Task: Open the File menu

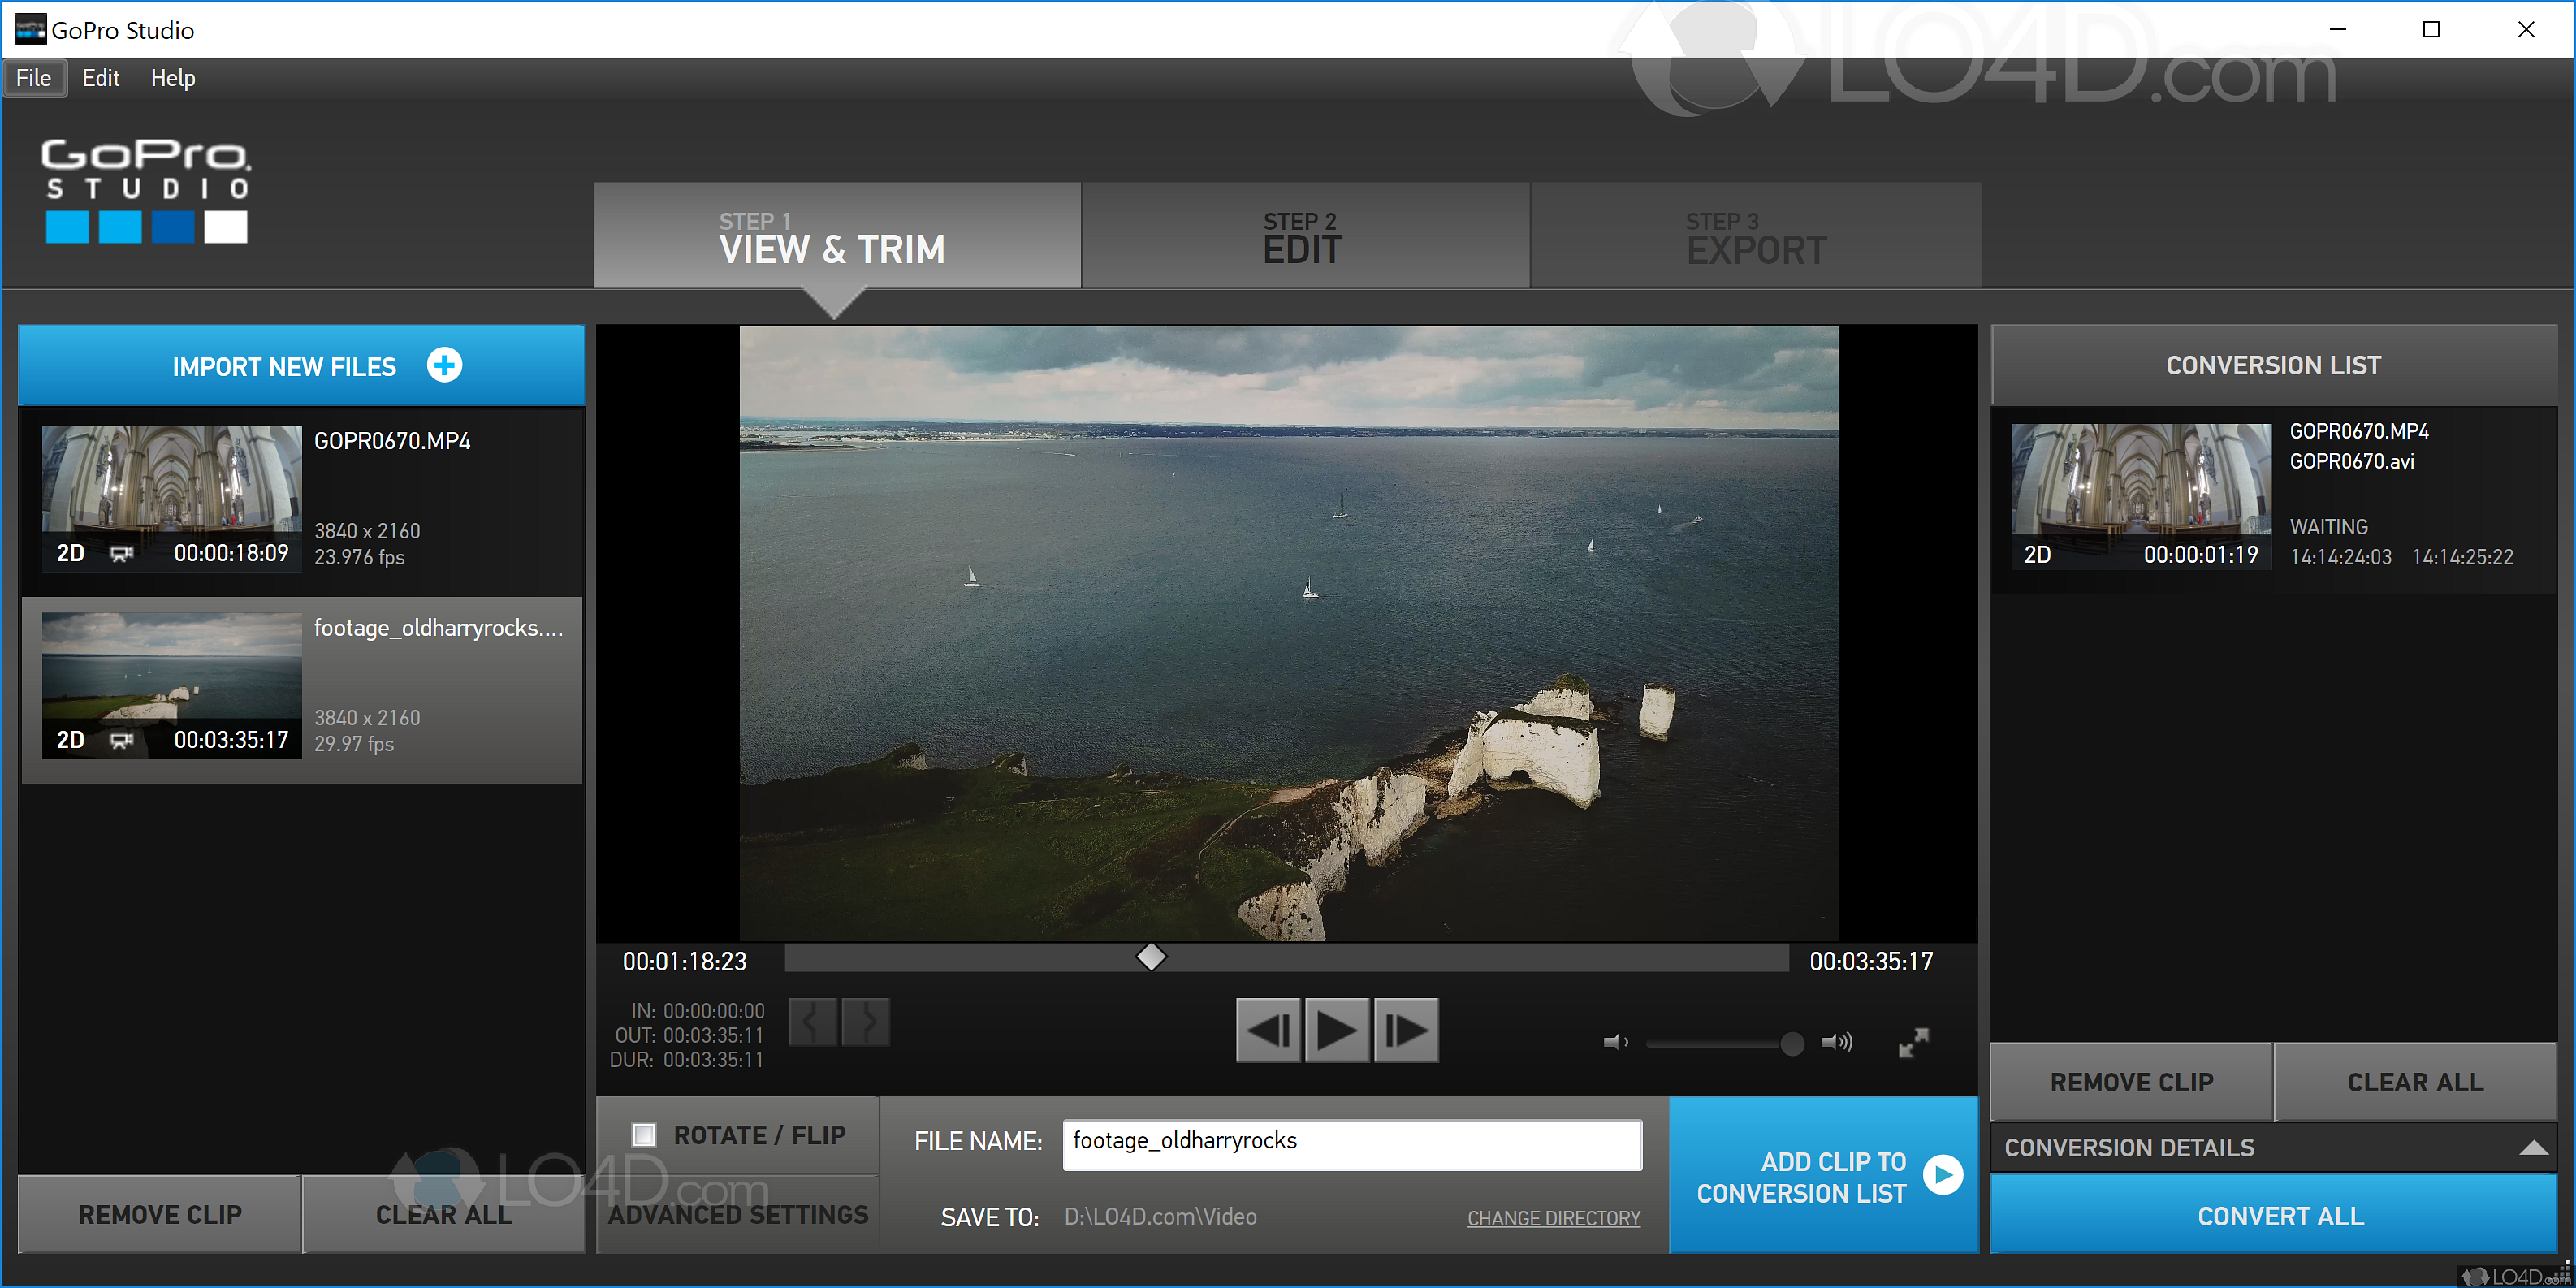Action: click(34, 78)
